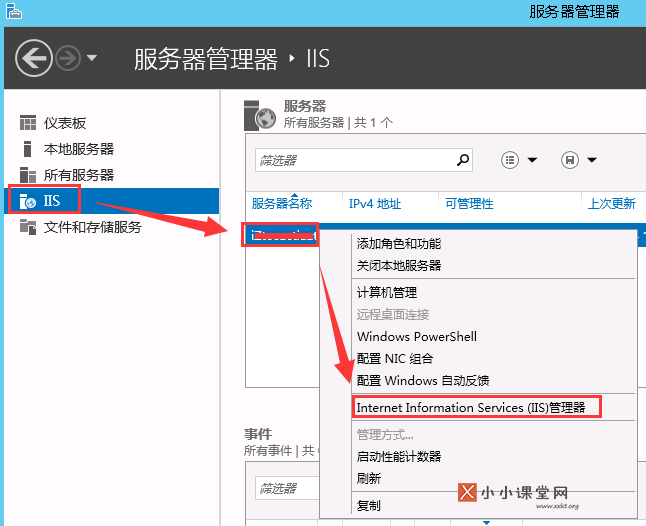Click the list options round icon

point(510,160)
